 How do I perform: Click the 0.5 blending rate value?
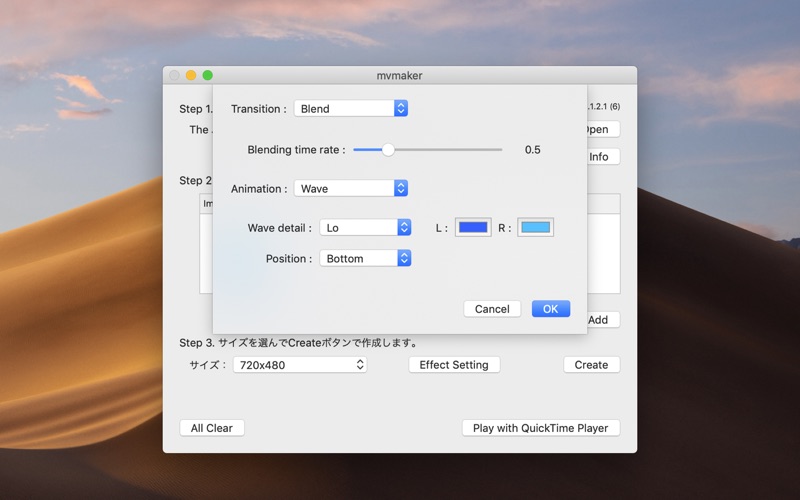[533, 149]
